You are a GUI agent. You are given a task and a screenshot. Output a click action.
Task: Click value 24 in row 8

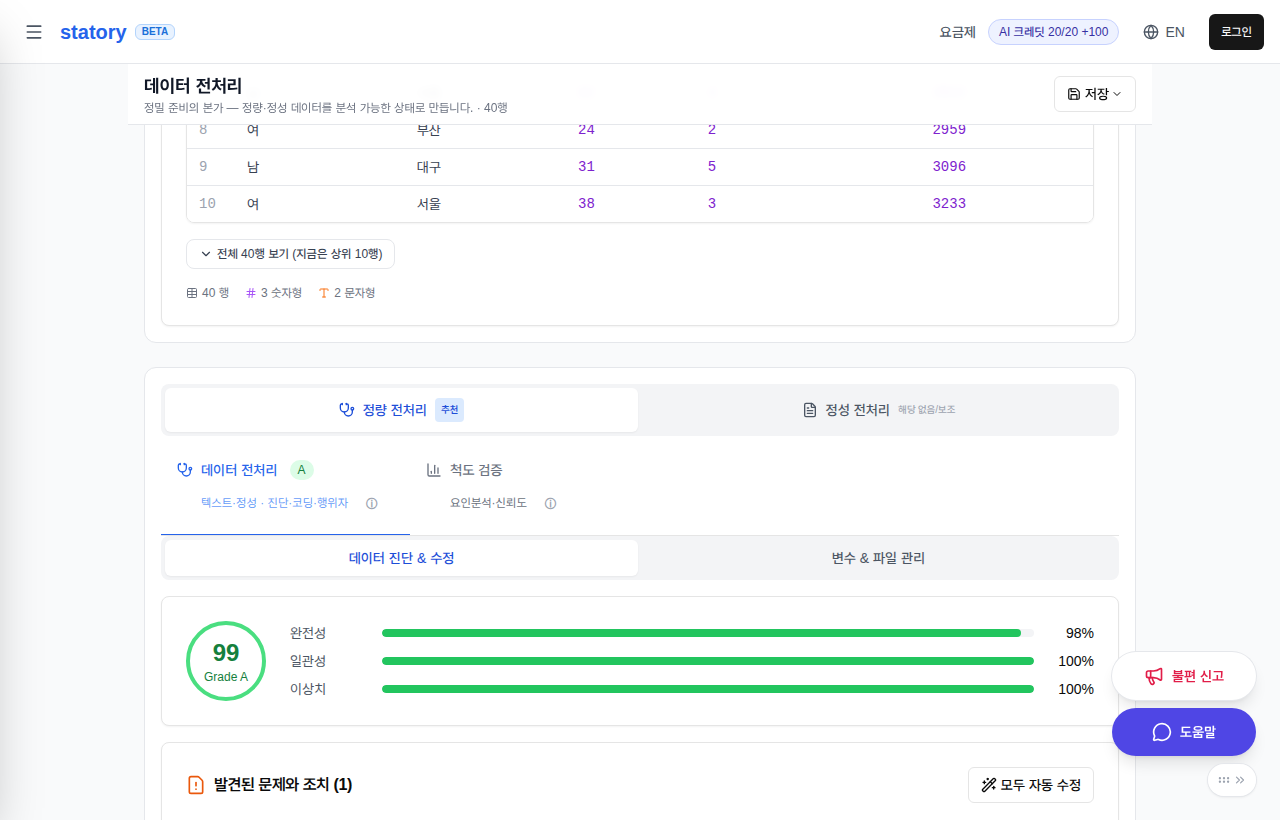point(586,130)
